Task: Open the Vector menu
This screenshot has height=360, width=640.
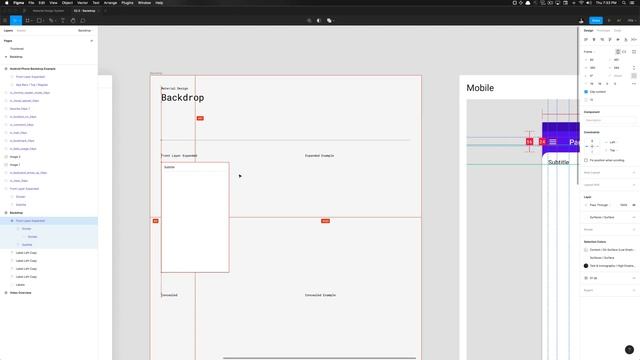Action: click(x=82, y=3)
